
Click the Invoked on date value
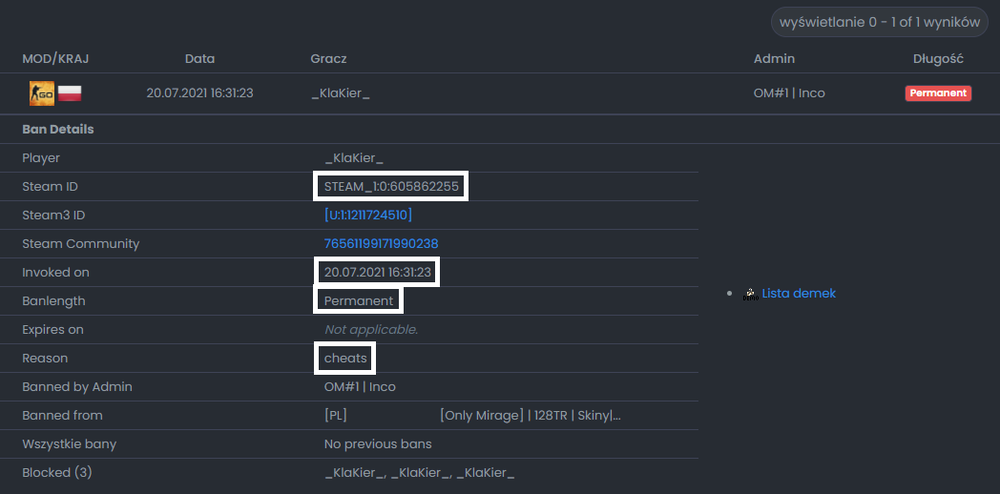(378, 272)
